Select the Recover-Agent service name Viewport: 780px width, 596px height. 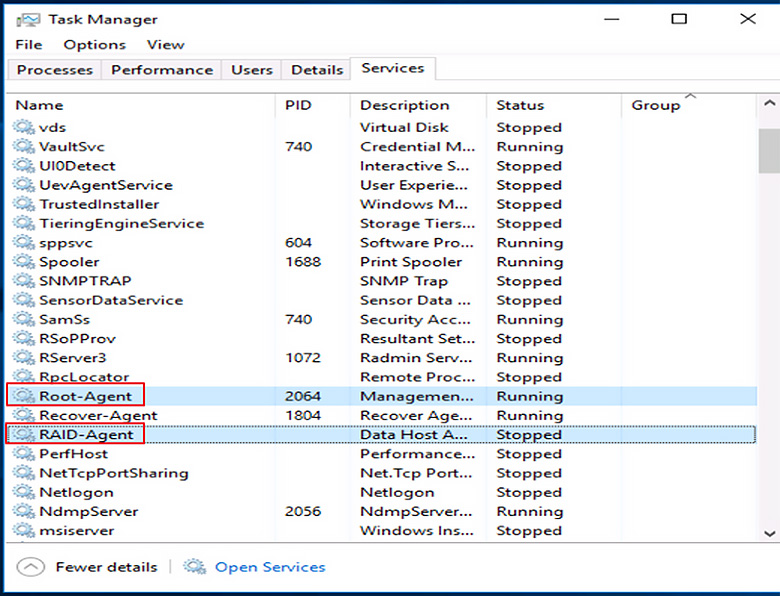click(98, 415)
